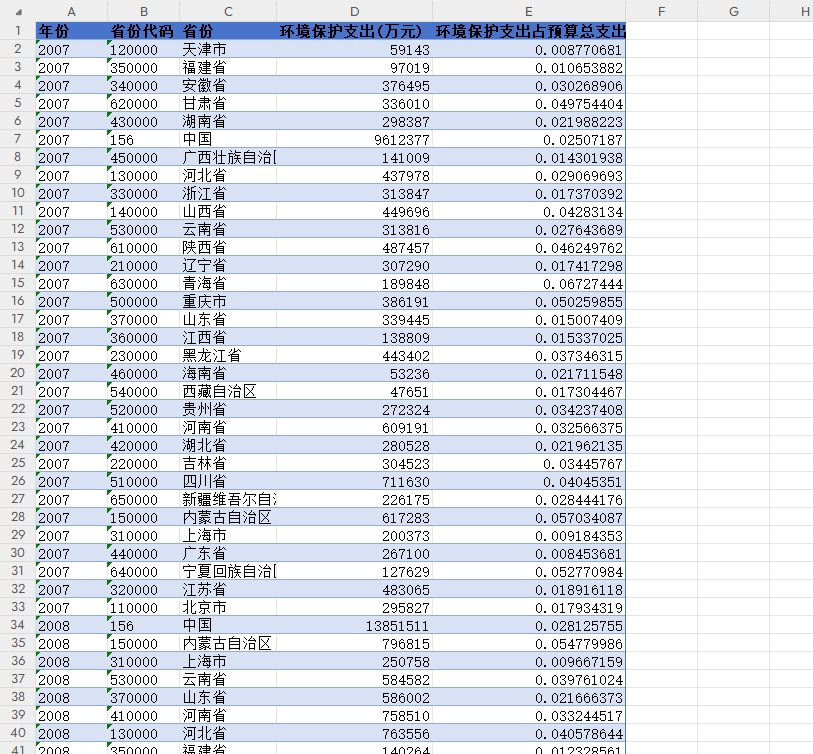Select cell containing 湖北省
The image size is (813, 754).
(x=228, y=445)
